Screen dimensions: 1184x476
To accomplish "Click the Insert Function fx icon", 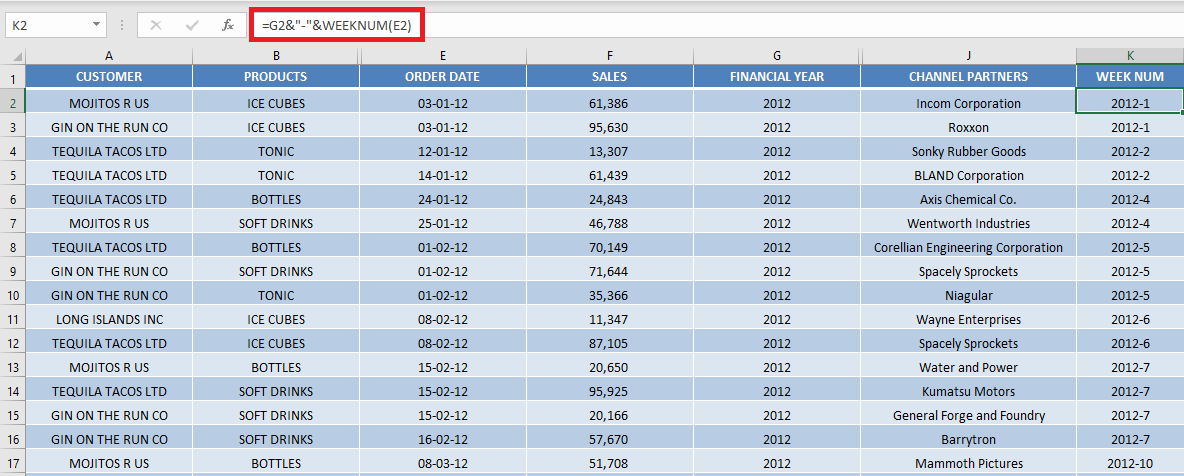I will coord(227,25).
